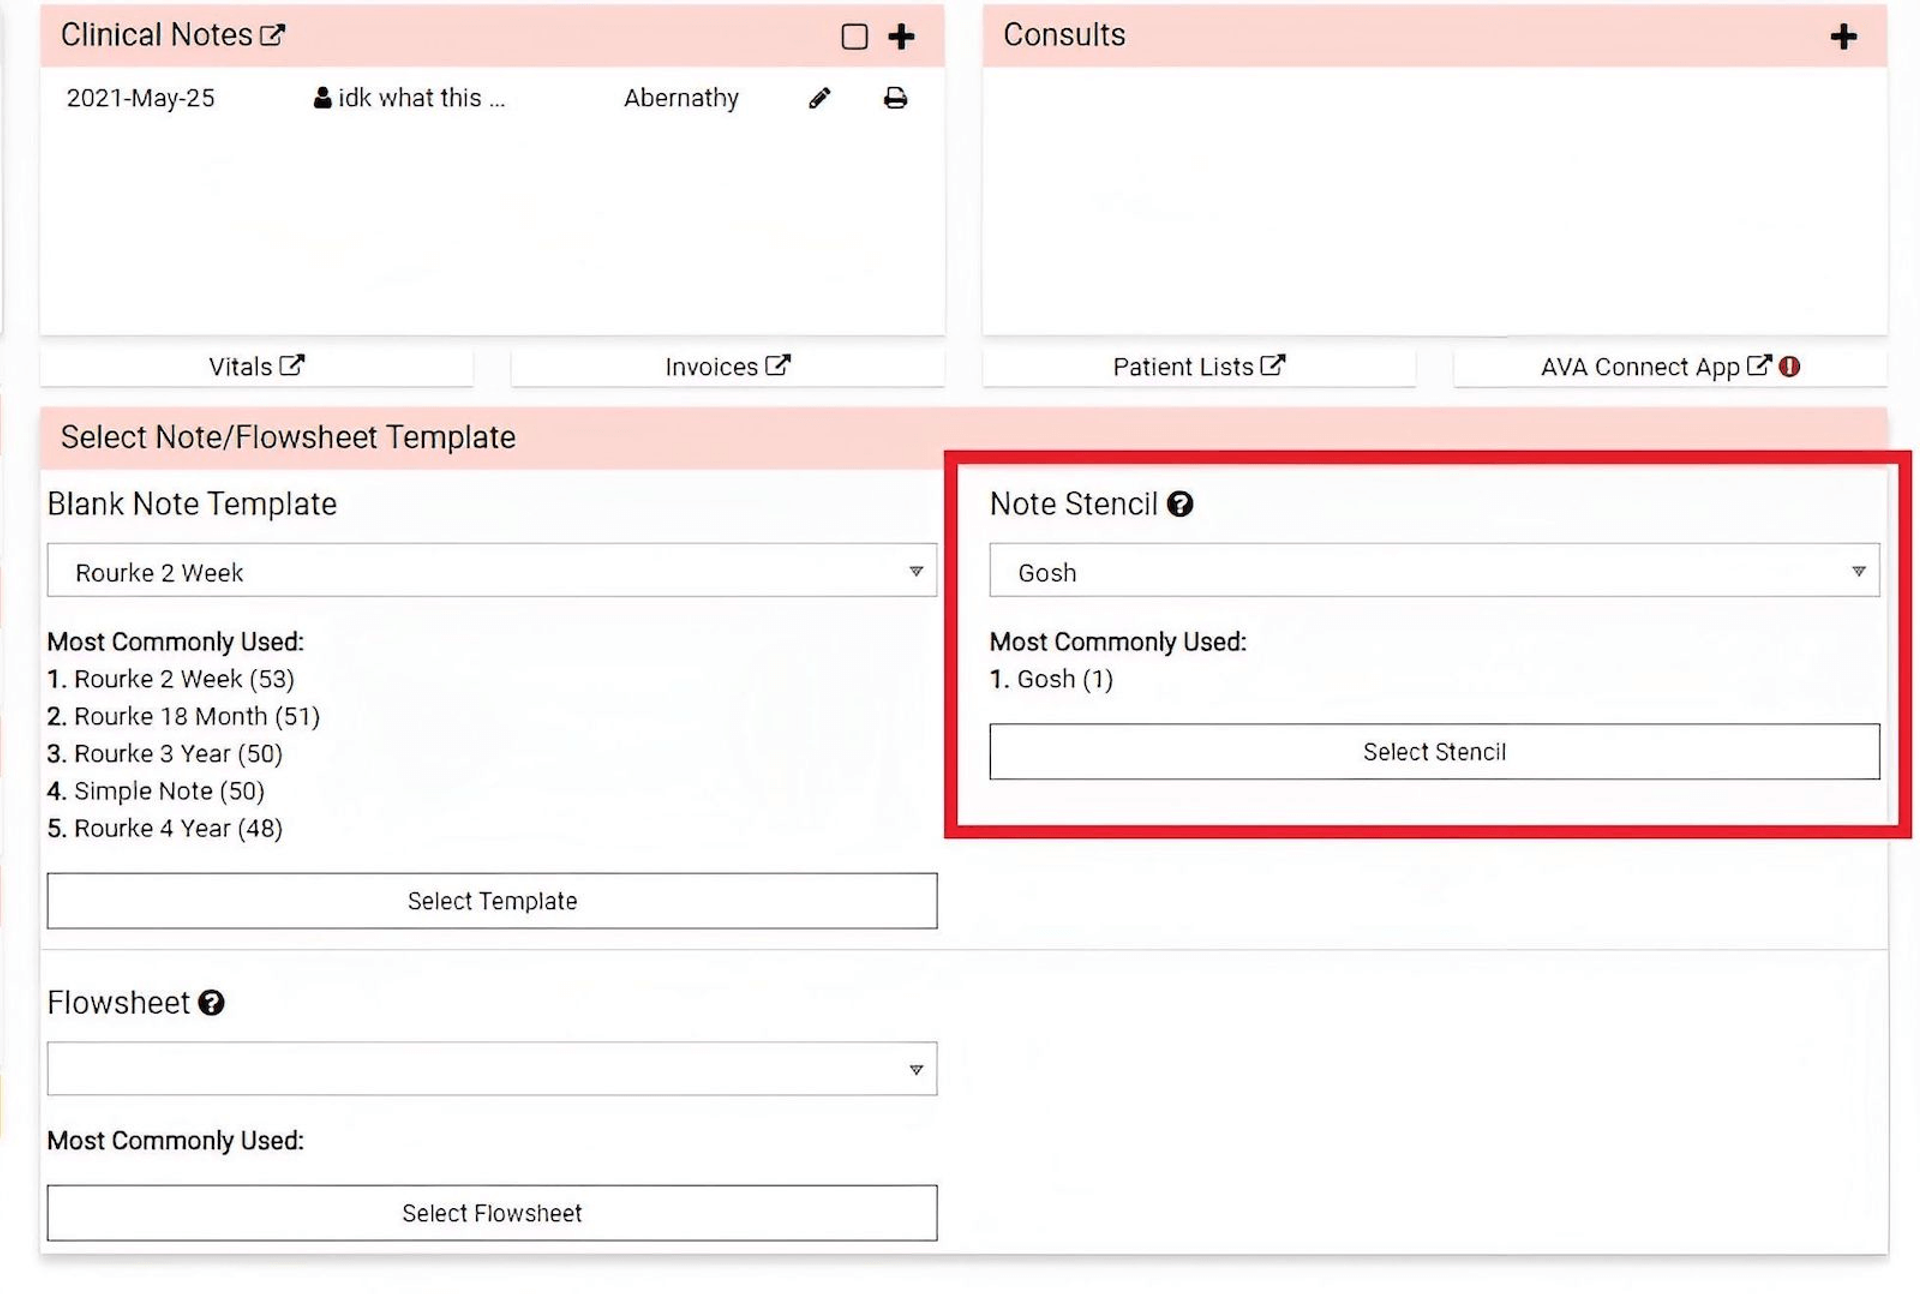This screenshot has width=1920, height=1294.
Task: Click Note Stencil help question mark
Action: (x=1180, y=504)
